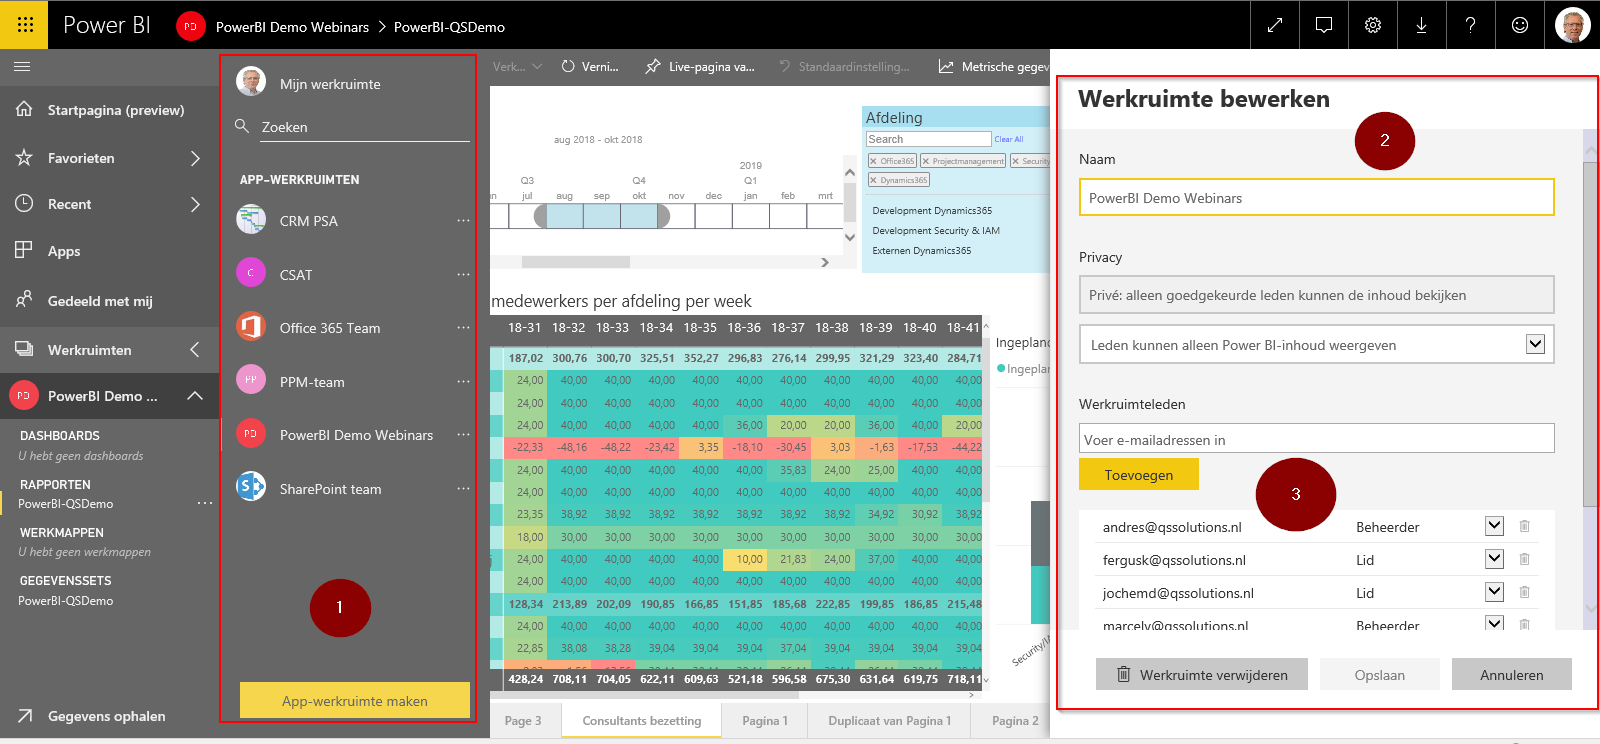The width and height of the screenshot is (1600, 744).
Task: Collapse the PowerBI Demo workspace section
Action: coord(195,396)
